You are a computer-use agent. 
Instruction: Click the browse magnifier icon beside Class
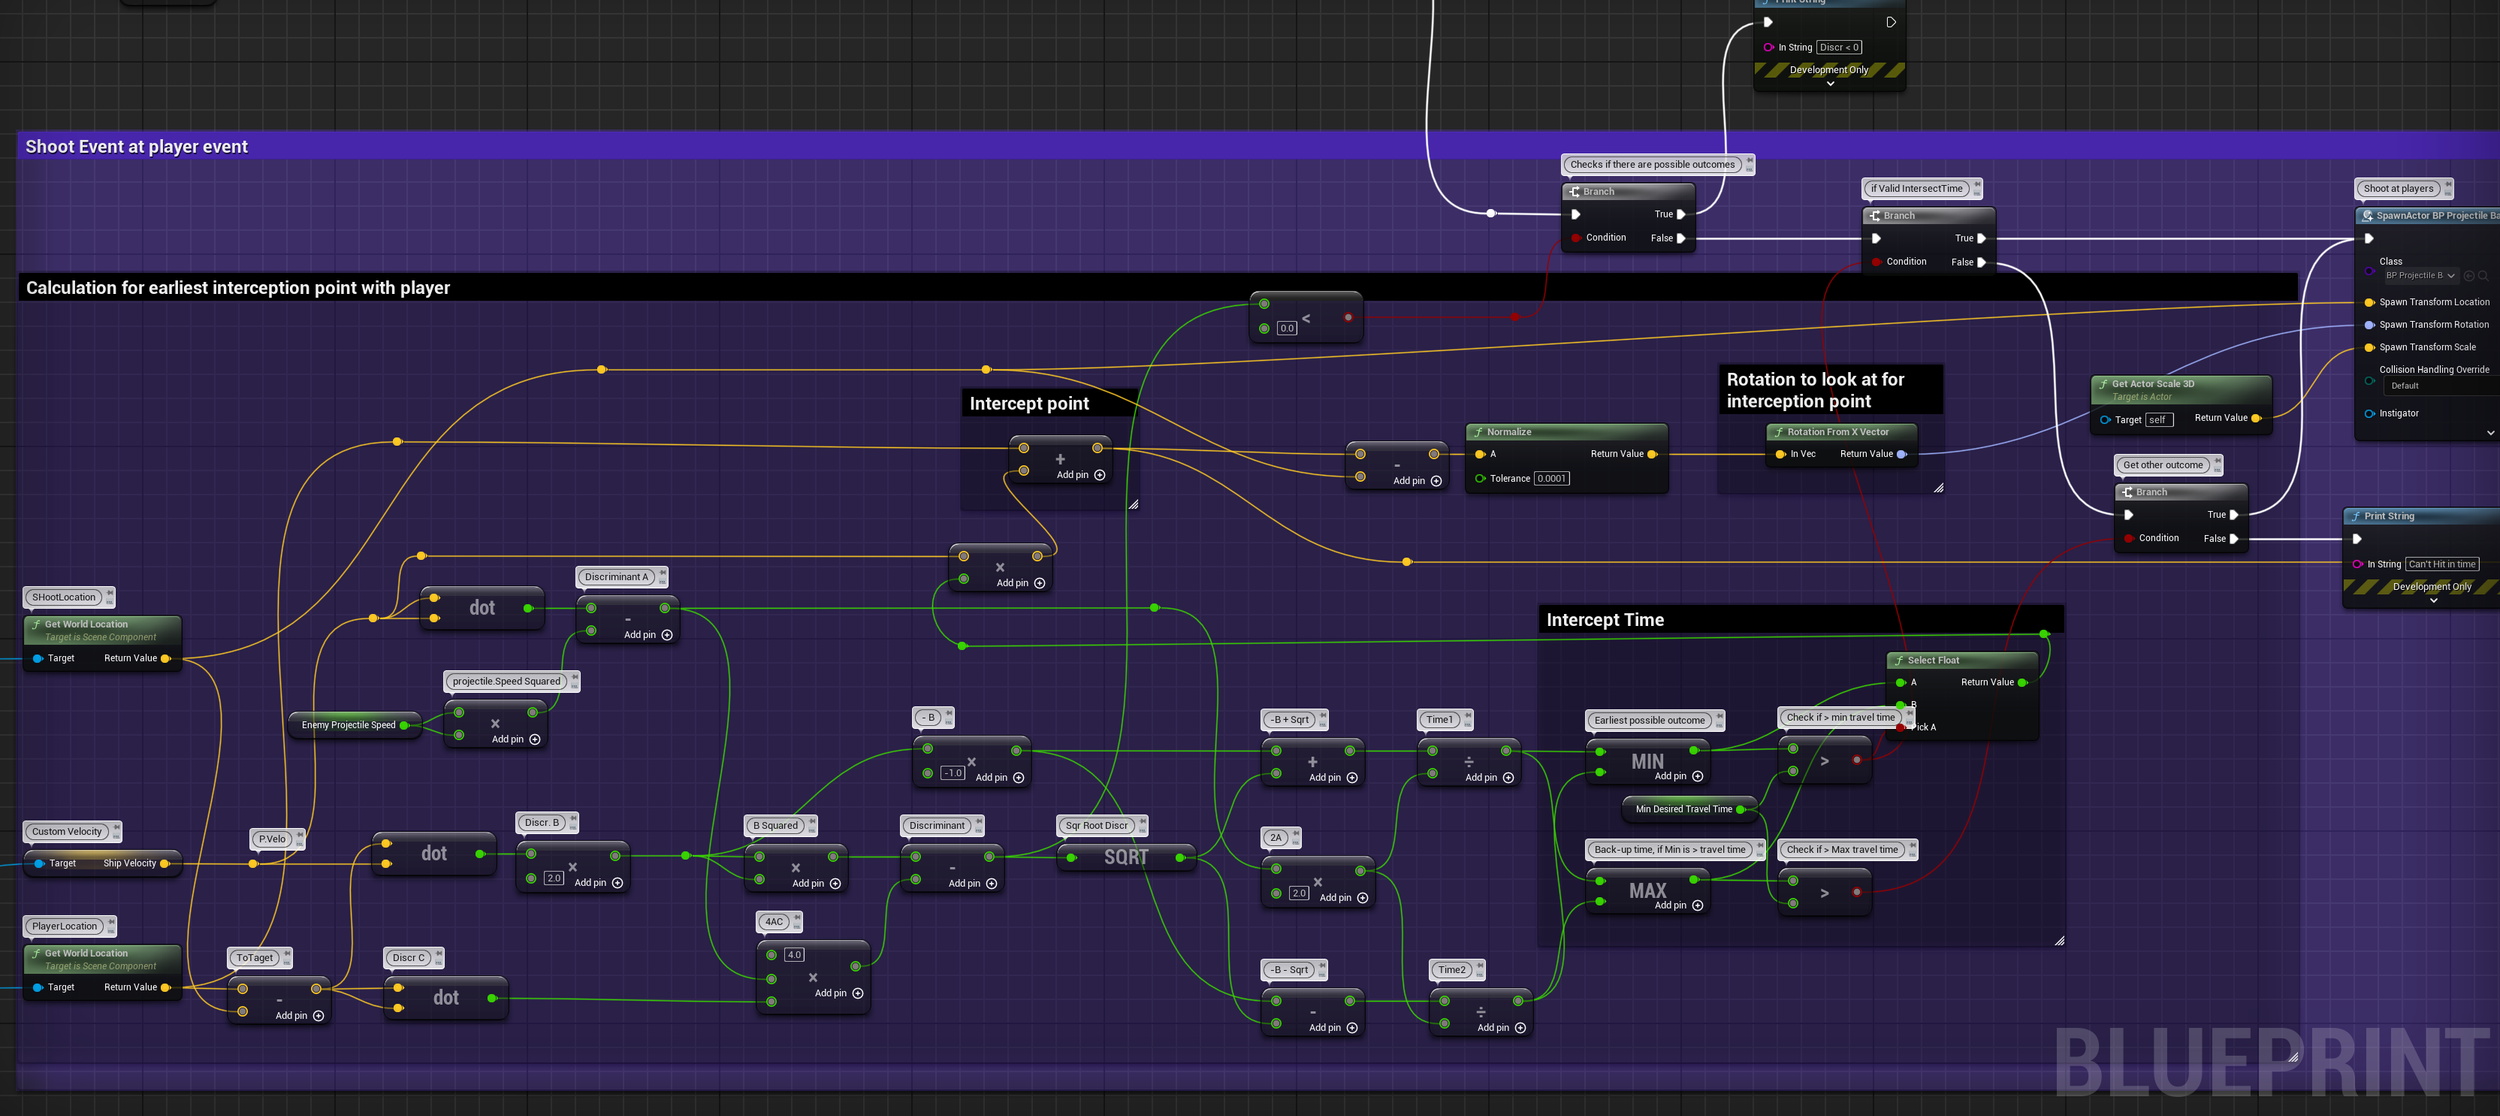pyautogui.click(x=2483, y=276)
